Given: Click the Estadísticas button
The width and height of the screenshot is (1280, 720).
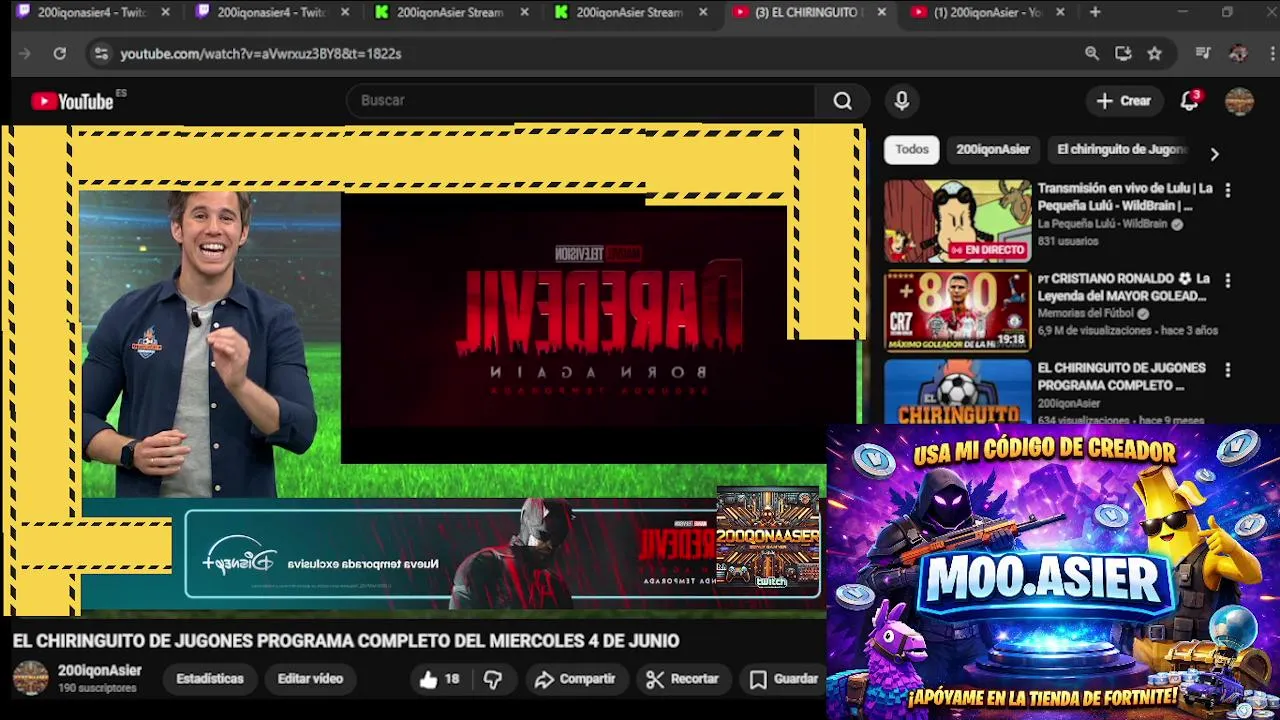Looking at the screenshot, I should pos(210,679).
